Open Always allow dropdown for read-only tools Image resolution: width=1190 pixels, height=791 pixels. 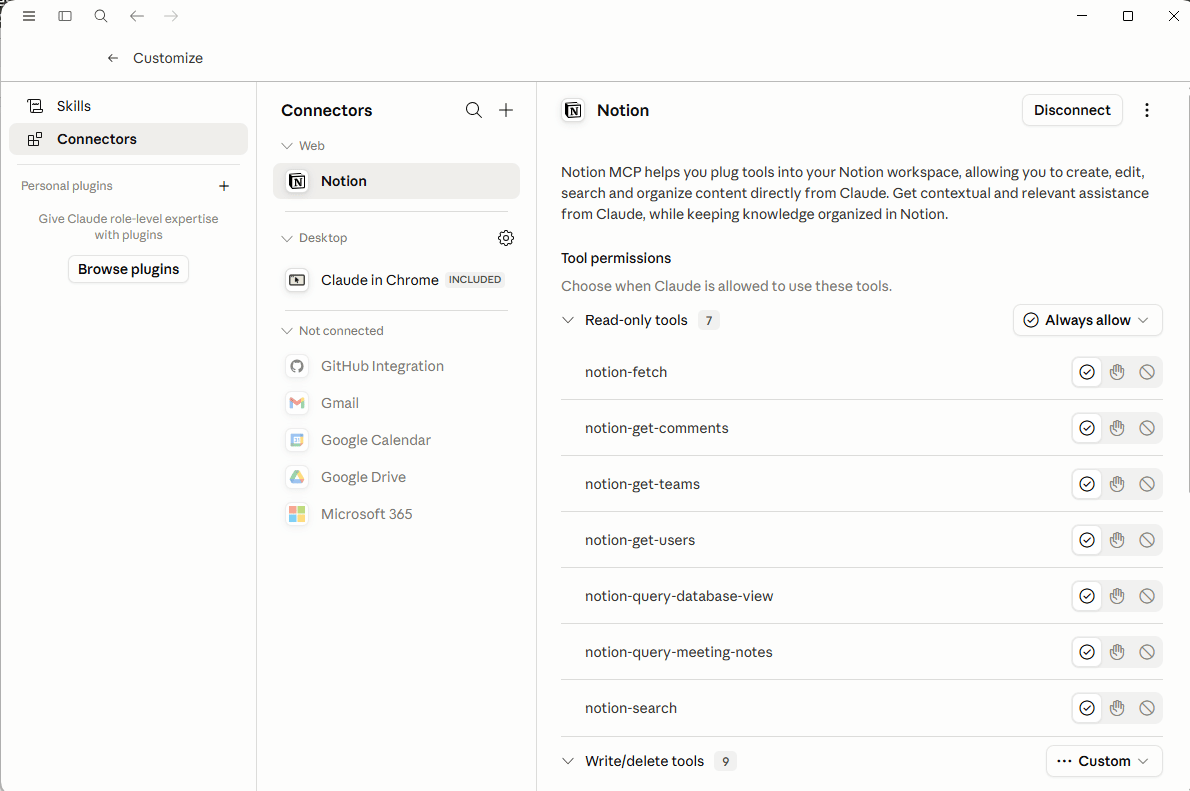coord(1087,320)
